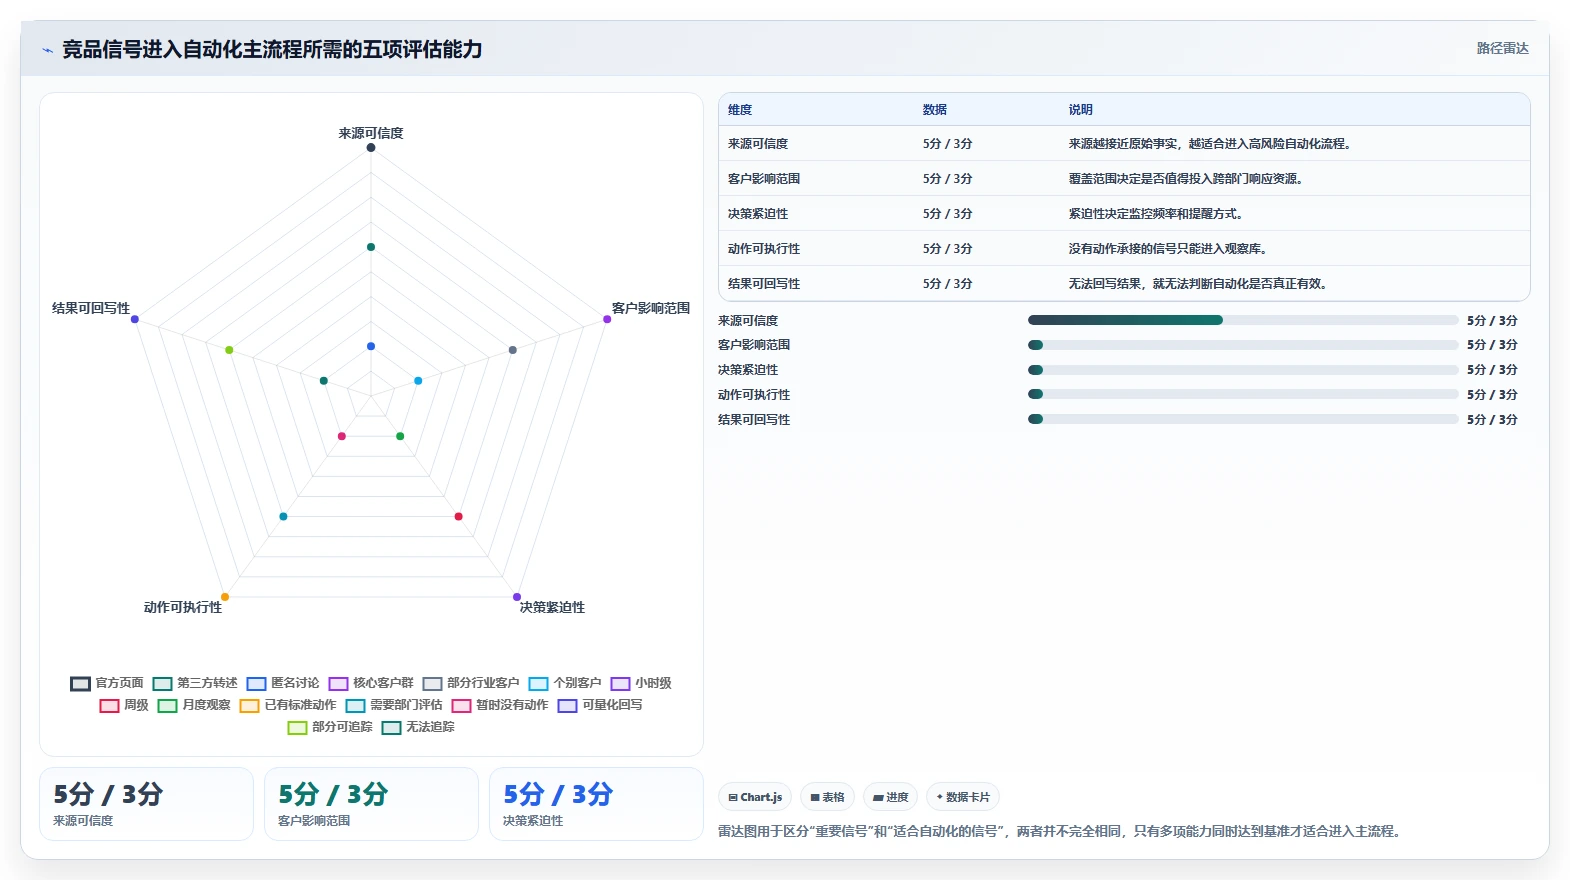This screenshot has height=880, width=1570.
Task: Toggle the 可量化回写 legend item
Action: (x=600, y=705)
